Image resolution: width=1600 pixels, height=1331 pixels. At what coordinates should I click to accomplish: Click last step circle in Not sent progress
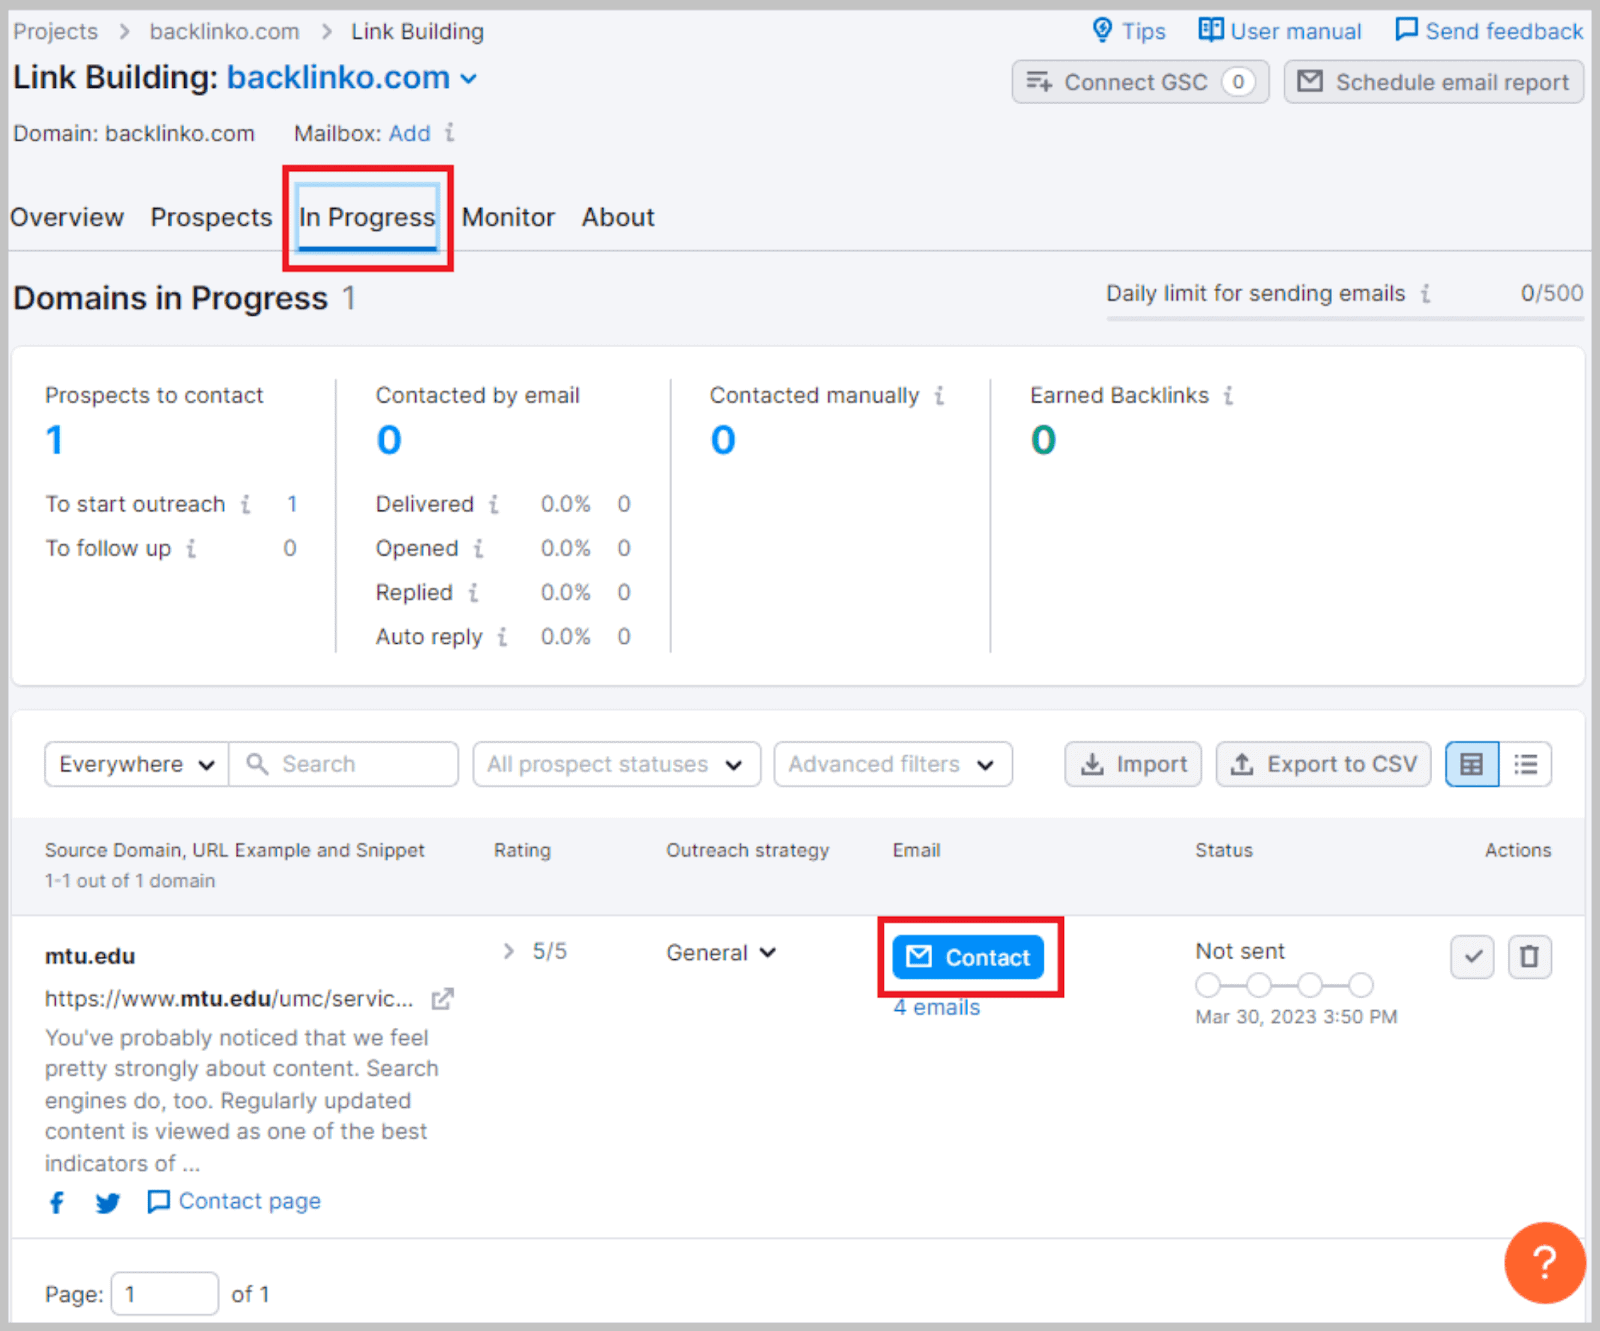pos(1361,985)
